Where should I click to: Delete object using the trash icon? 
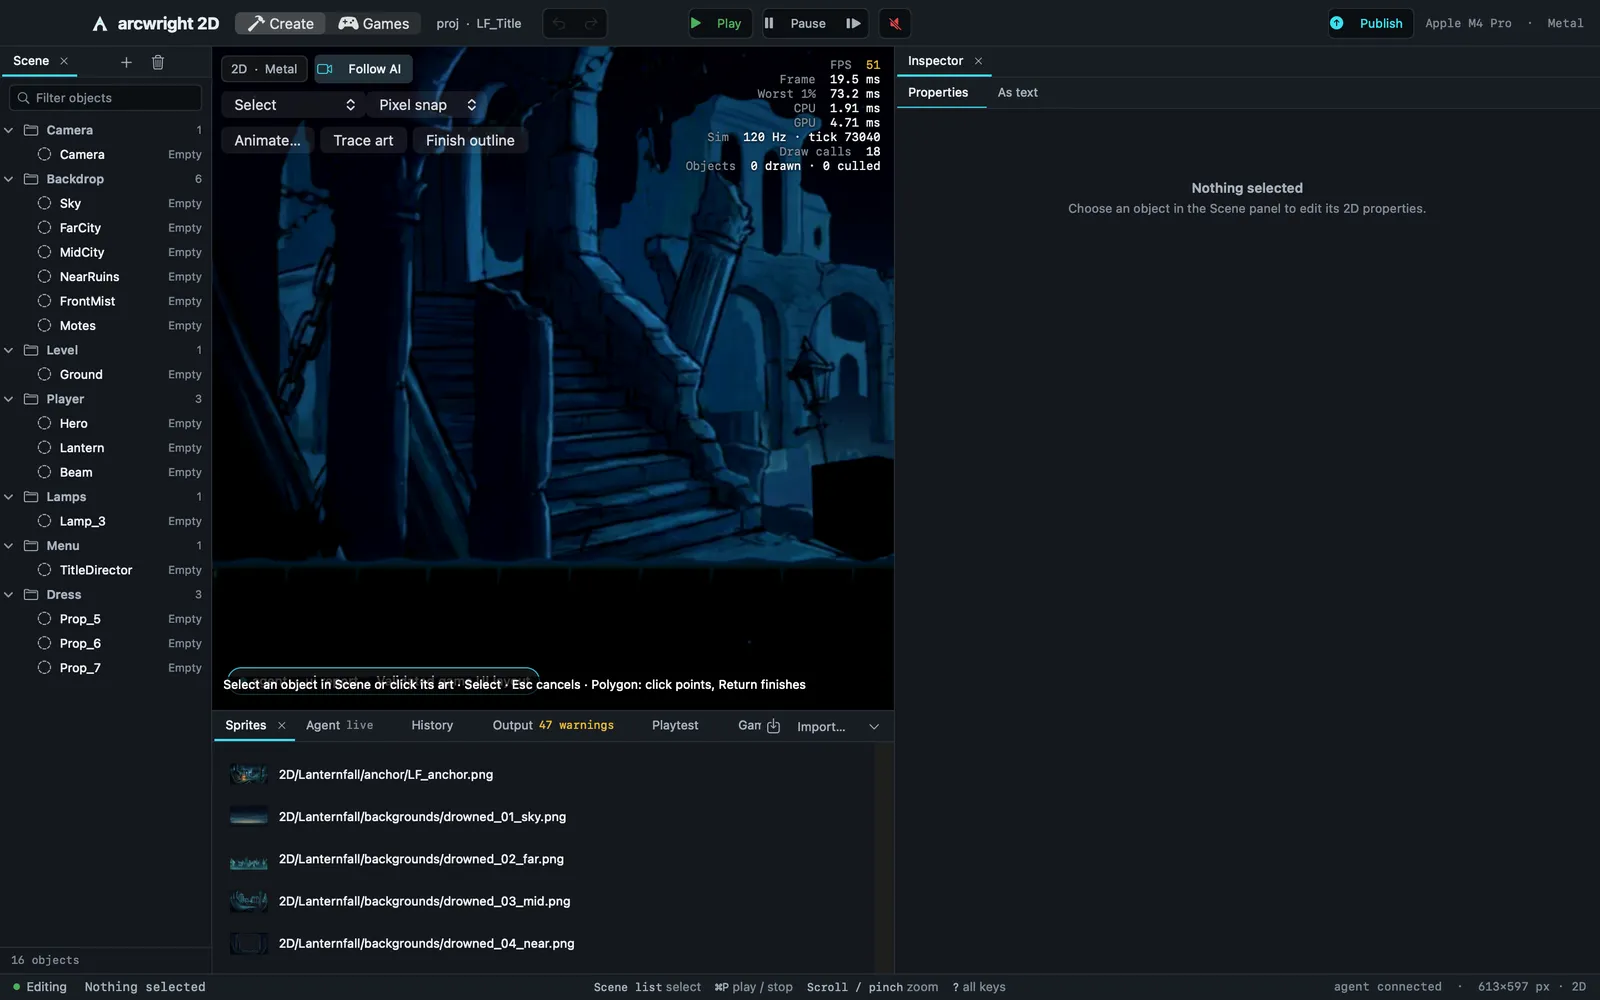(x=158, y=62)
